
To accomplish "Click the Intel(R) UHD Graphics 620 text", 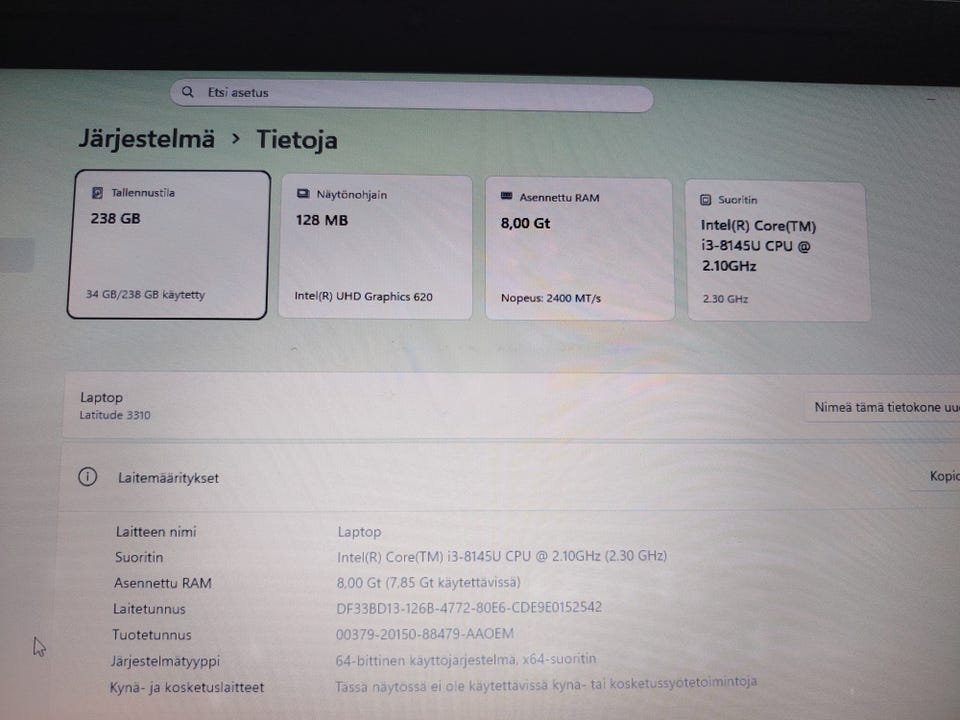I will click(363, 296).
